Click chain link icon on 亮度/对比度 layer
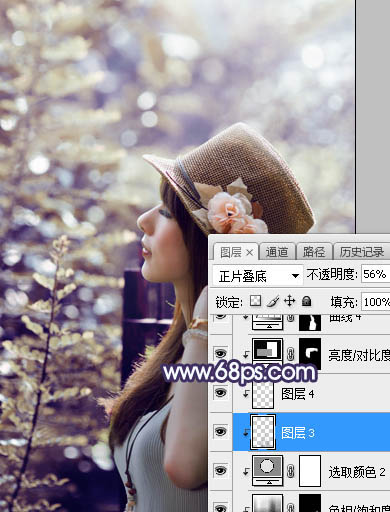The width and height of the screenshot is (390, 512). point(291,354)
